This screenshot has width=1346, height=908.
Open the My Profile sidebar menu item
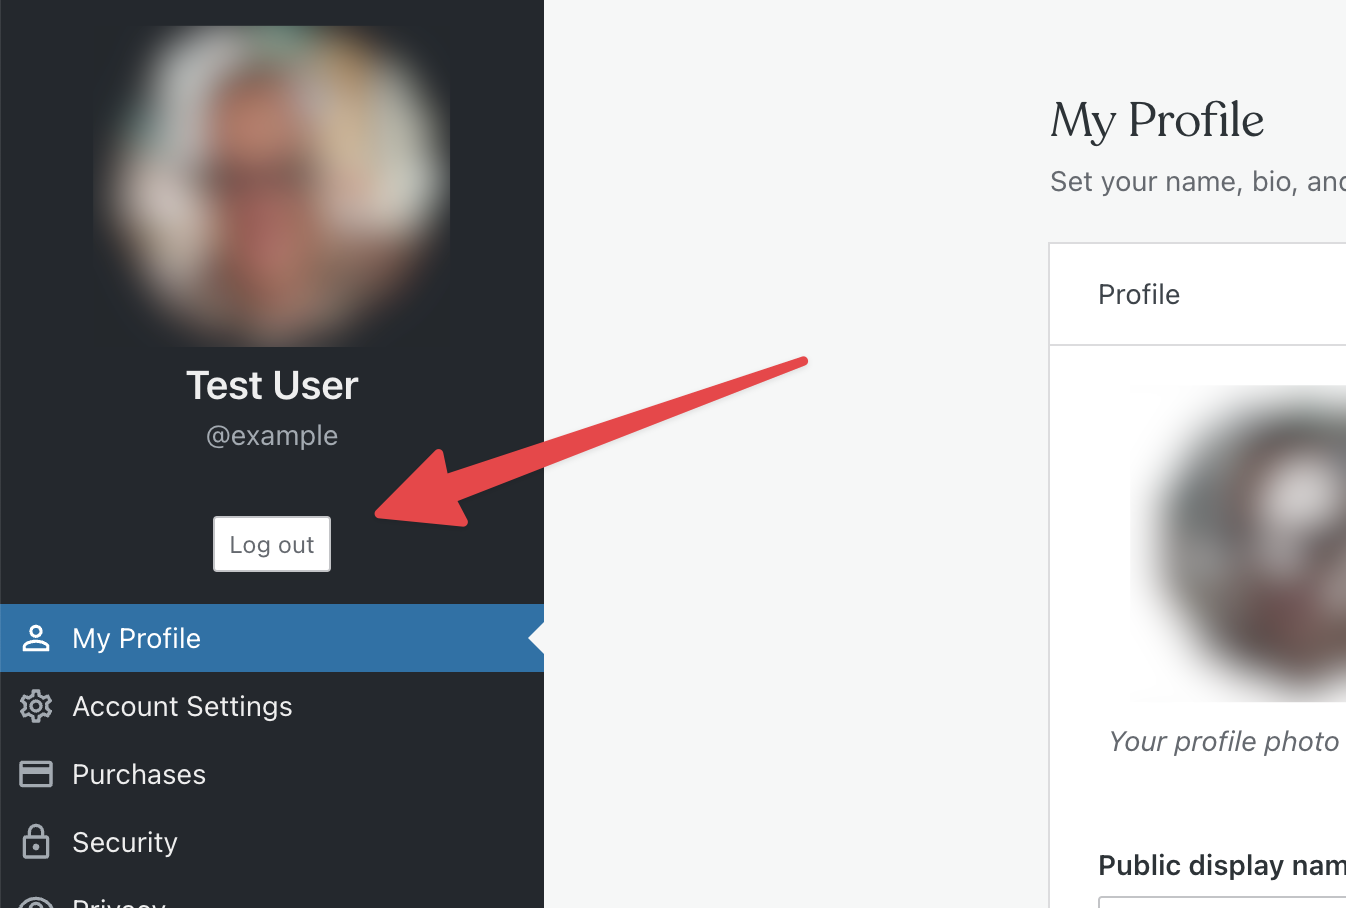tap(137, 638)
